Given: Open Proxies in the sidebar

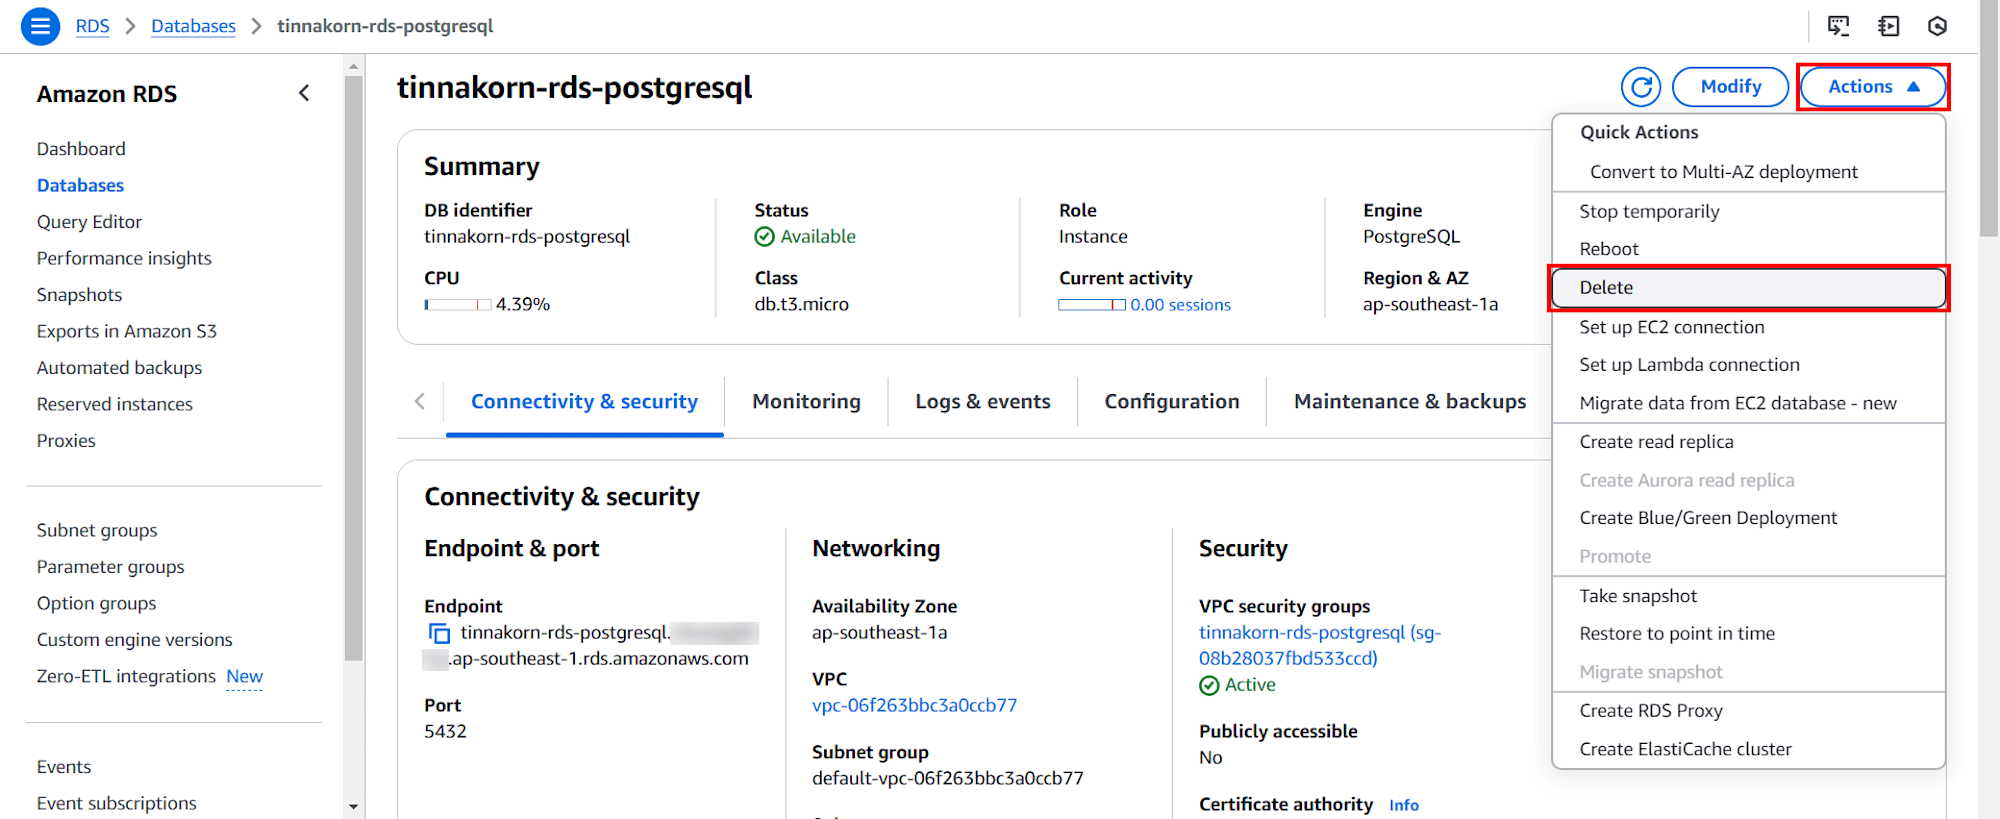Looking at the screenshot, I should click(66, 441).
